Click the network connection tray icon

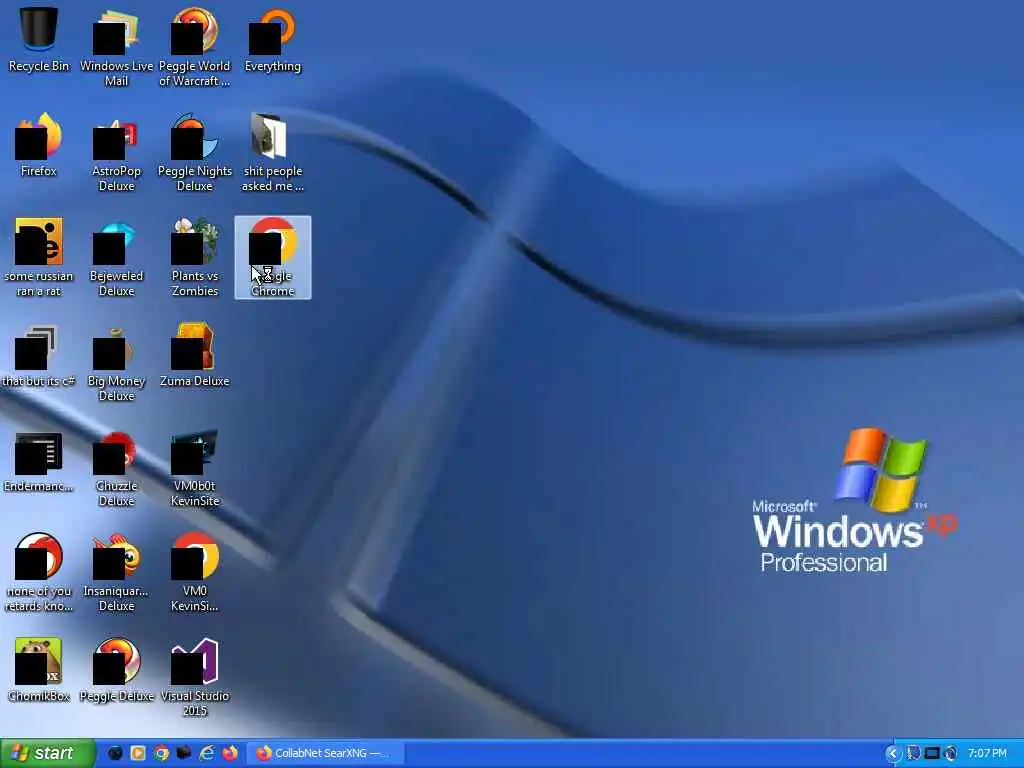[913, 753]
